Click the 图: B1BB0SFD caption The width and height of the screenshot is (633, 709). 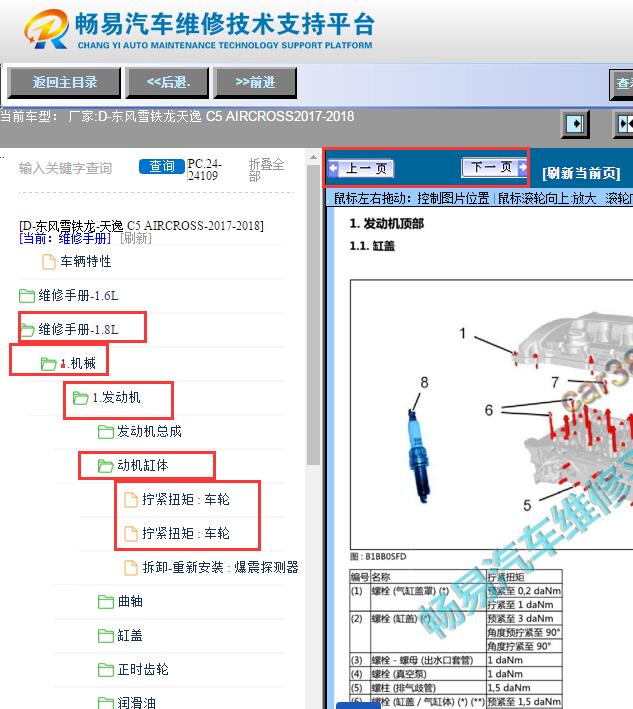pyautogui.click(x=378, y=556)
